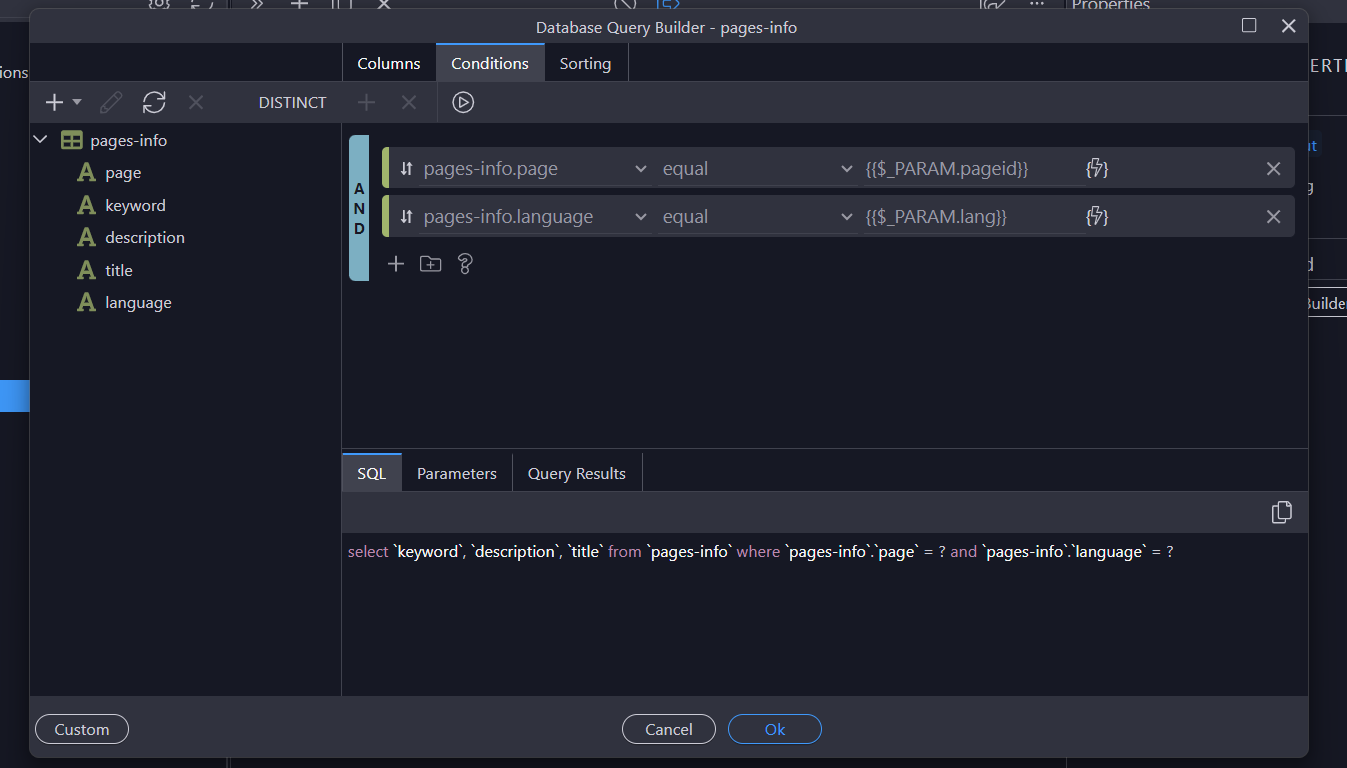Click the Ok button

click(x=774, y=729)
